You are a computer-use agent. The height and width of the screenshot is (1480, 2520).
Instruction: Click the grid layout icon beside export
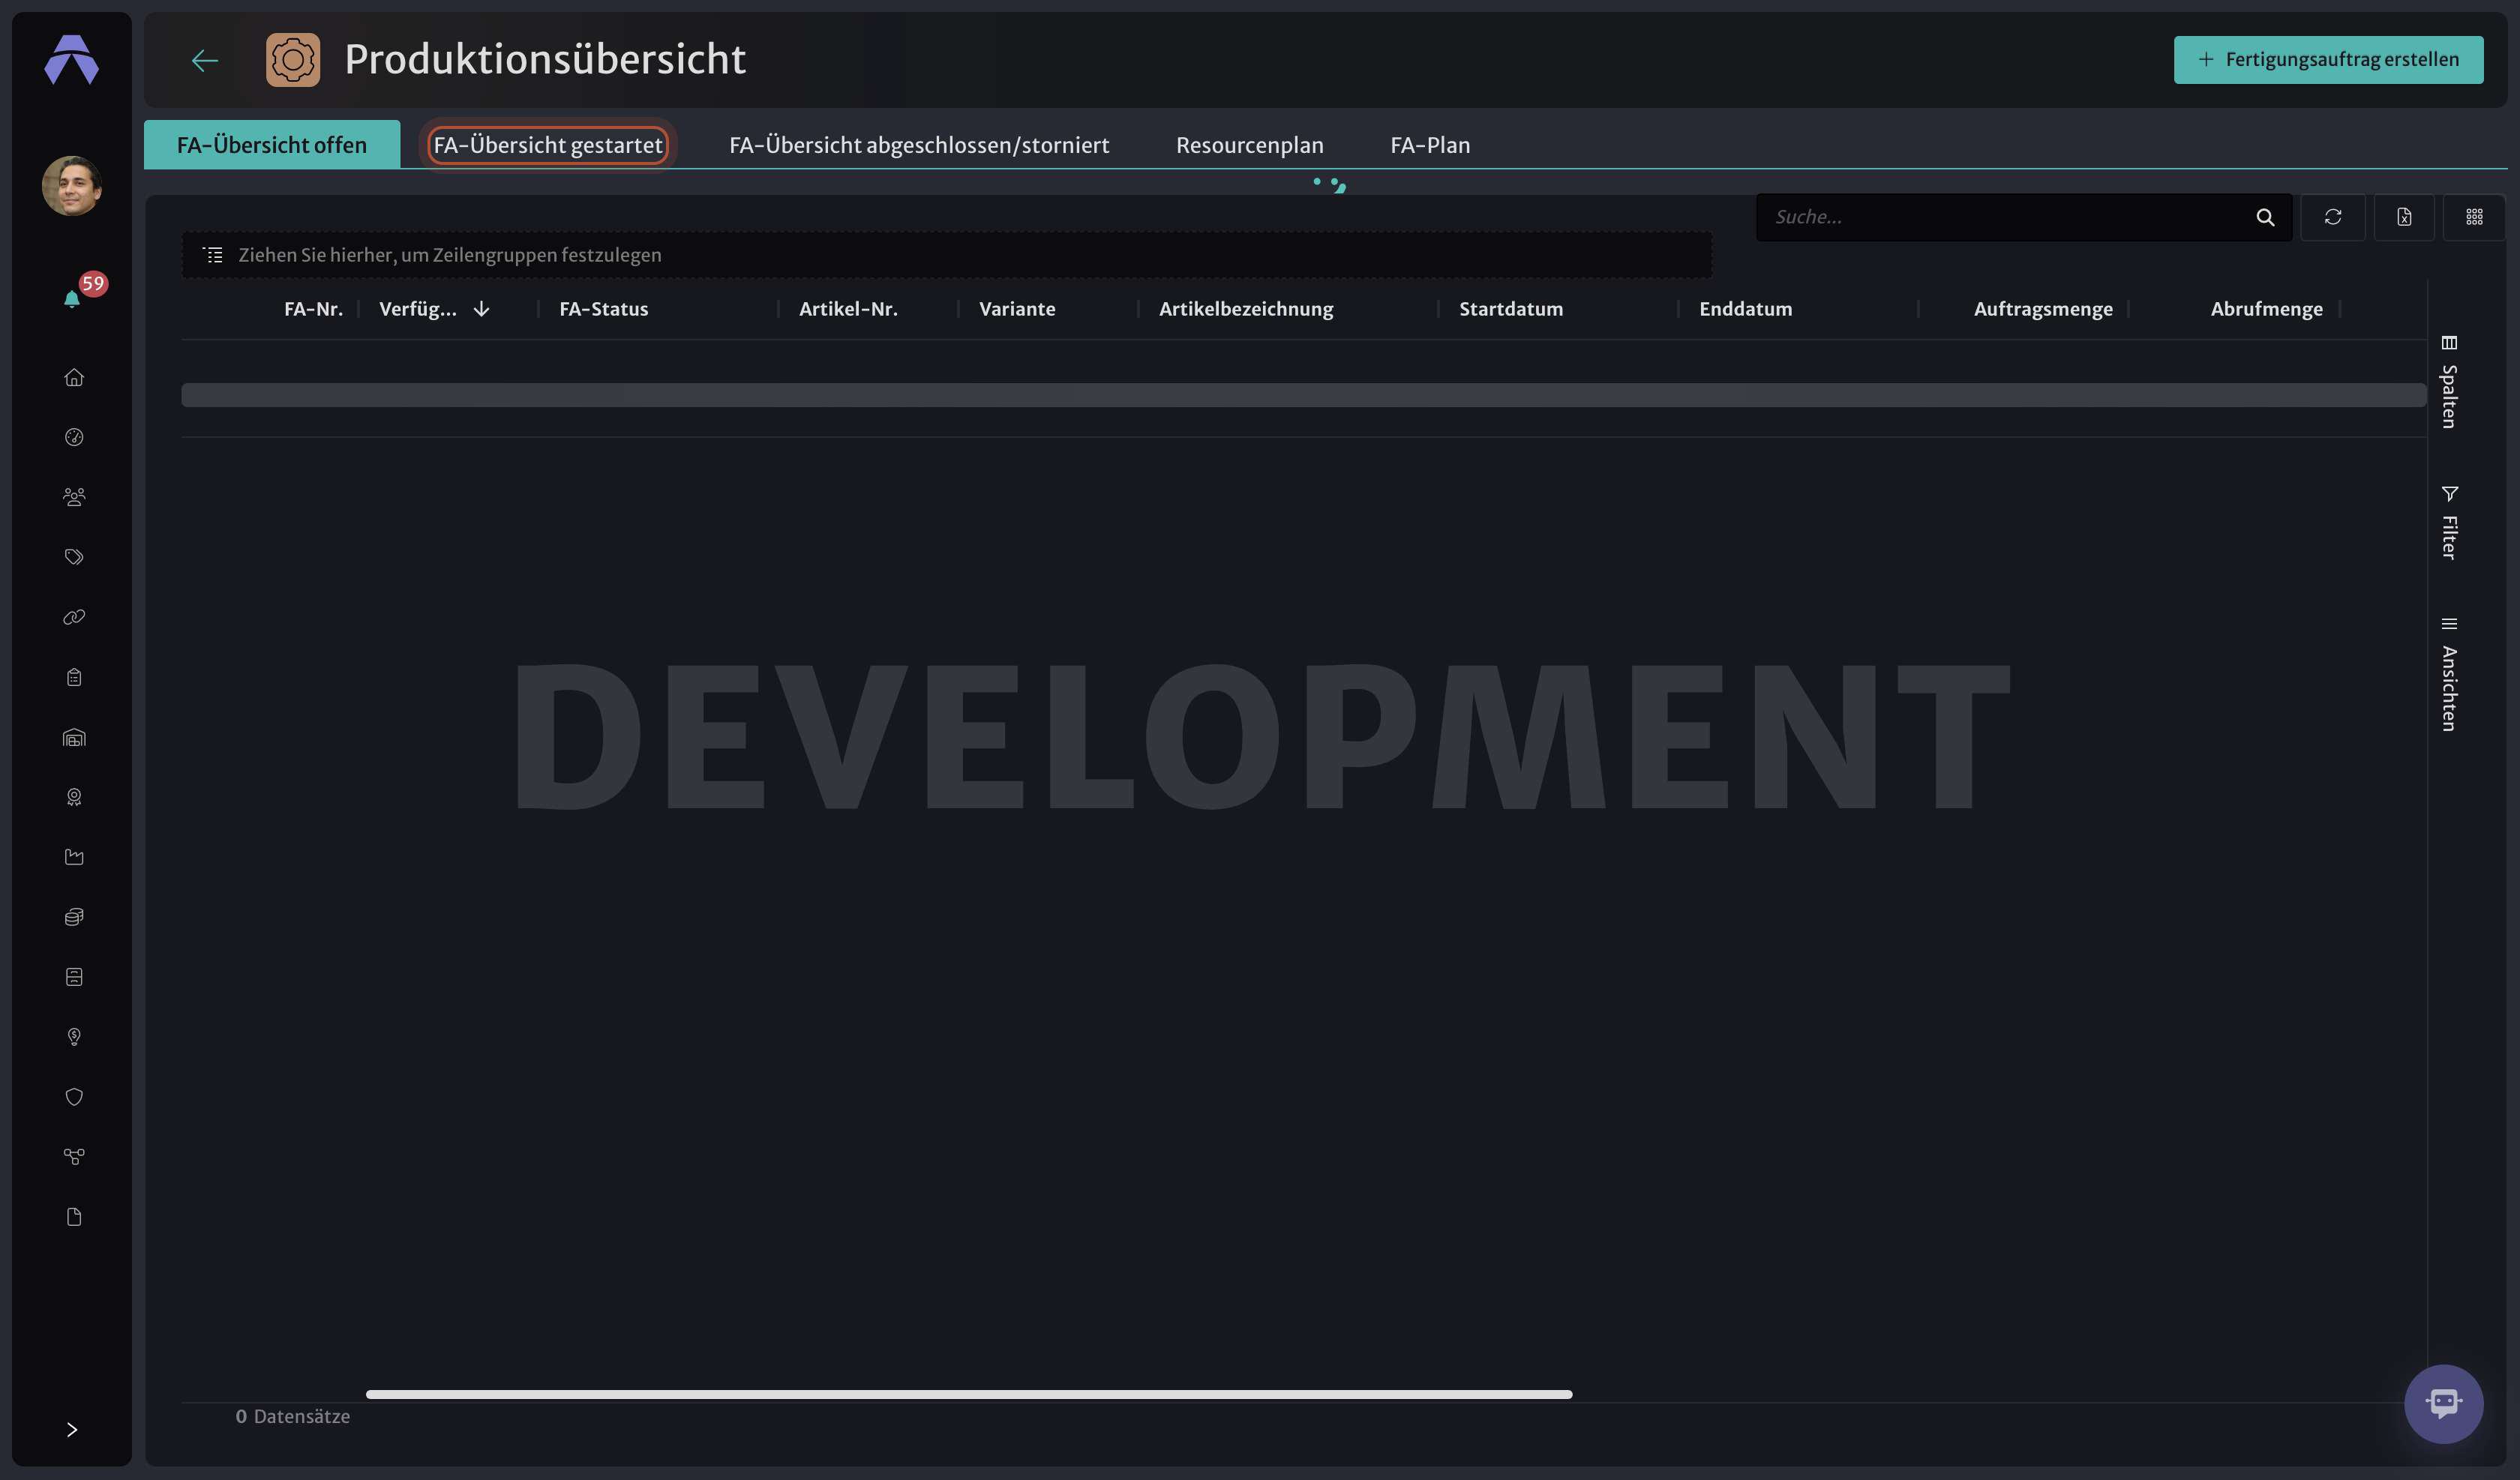click(2474, 217)
